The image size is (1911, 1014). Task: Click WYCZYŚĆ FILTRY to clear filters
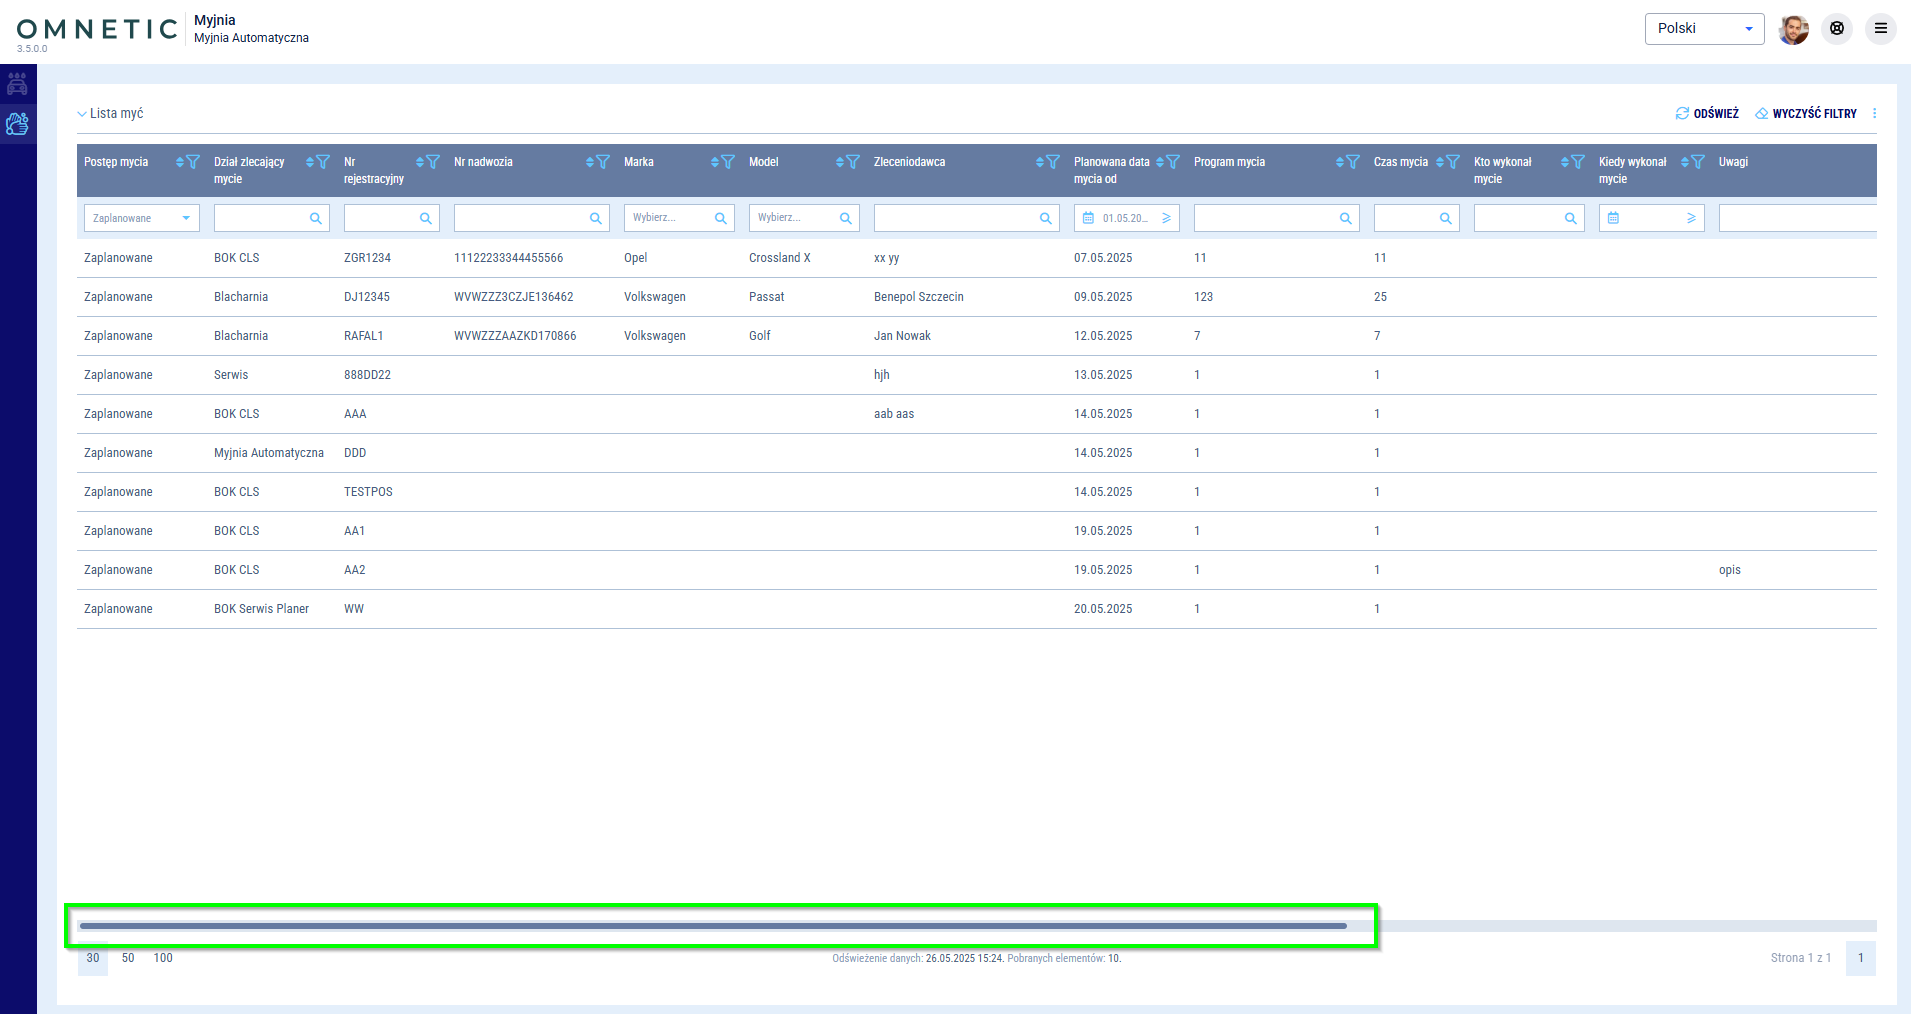(x=1806, y=114)
